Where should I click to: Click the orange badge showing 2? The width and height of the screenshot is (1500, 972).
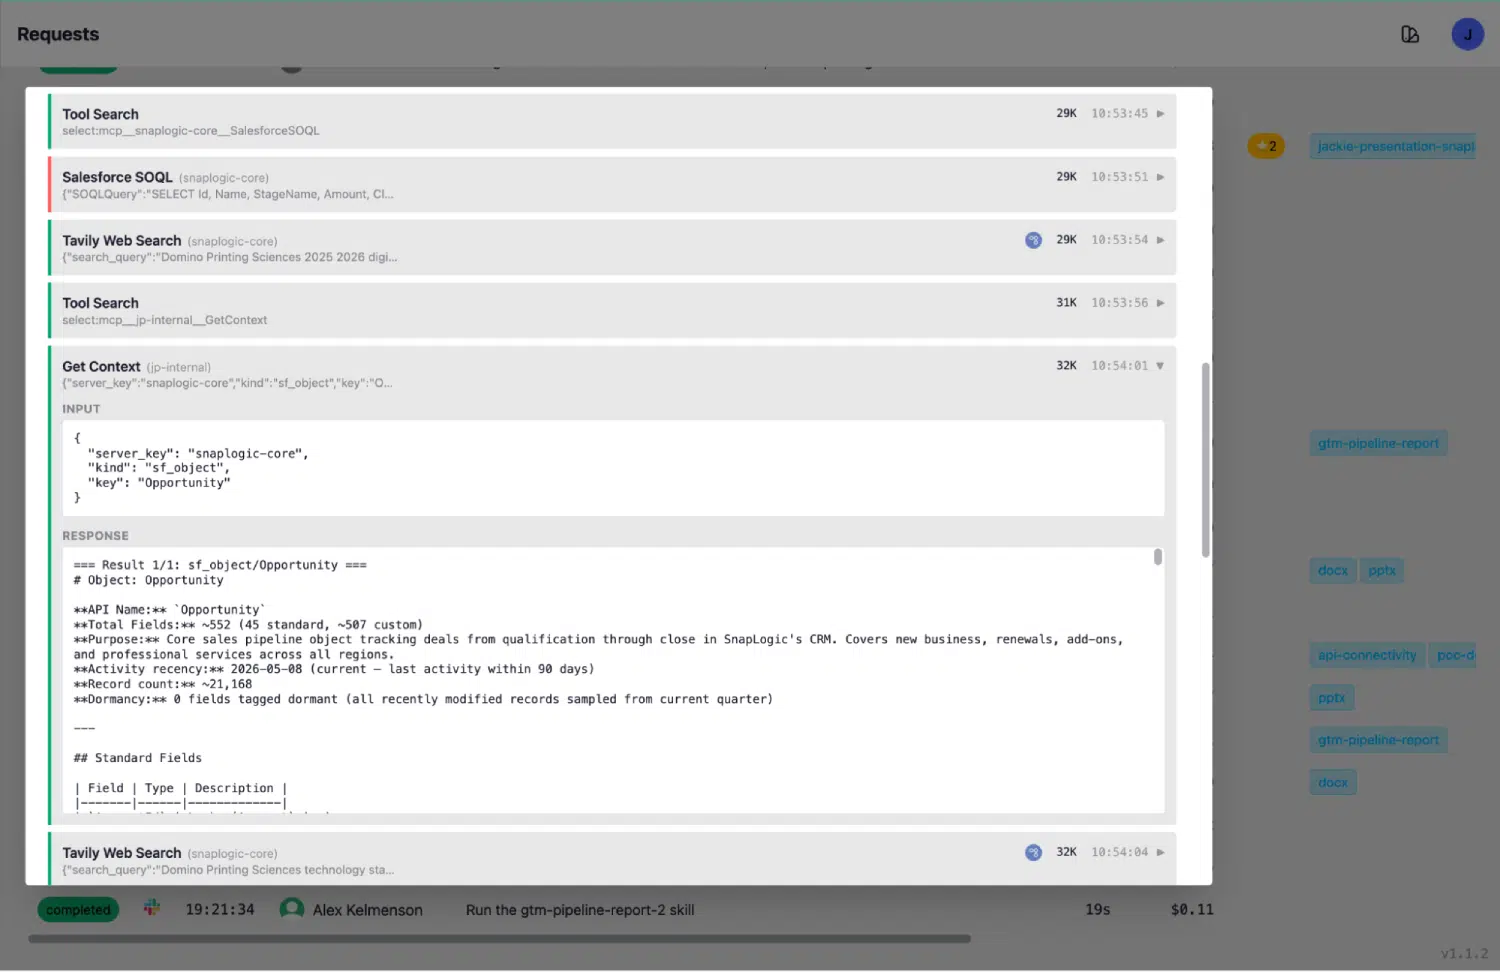1266,146
